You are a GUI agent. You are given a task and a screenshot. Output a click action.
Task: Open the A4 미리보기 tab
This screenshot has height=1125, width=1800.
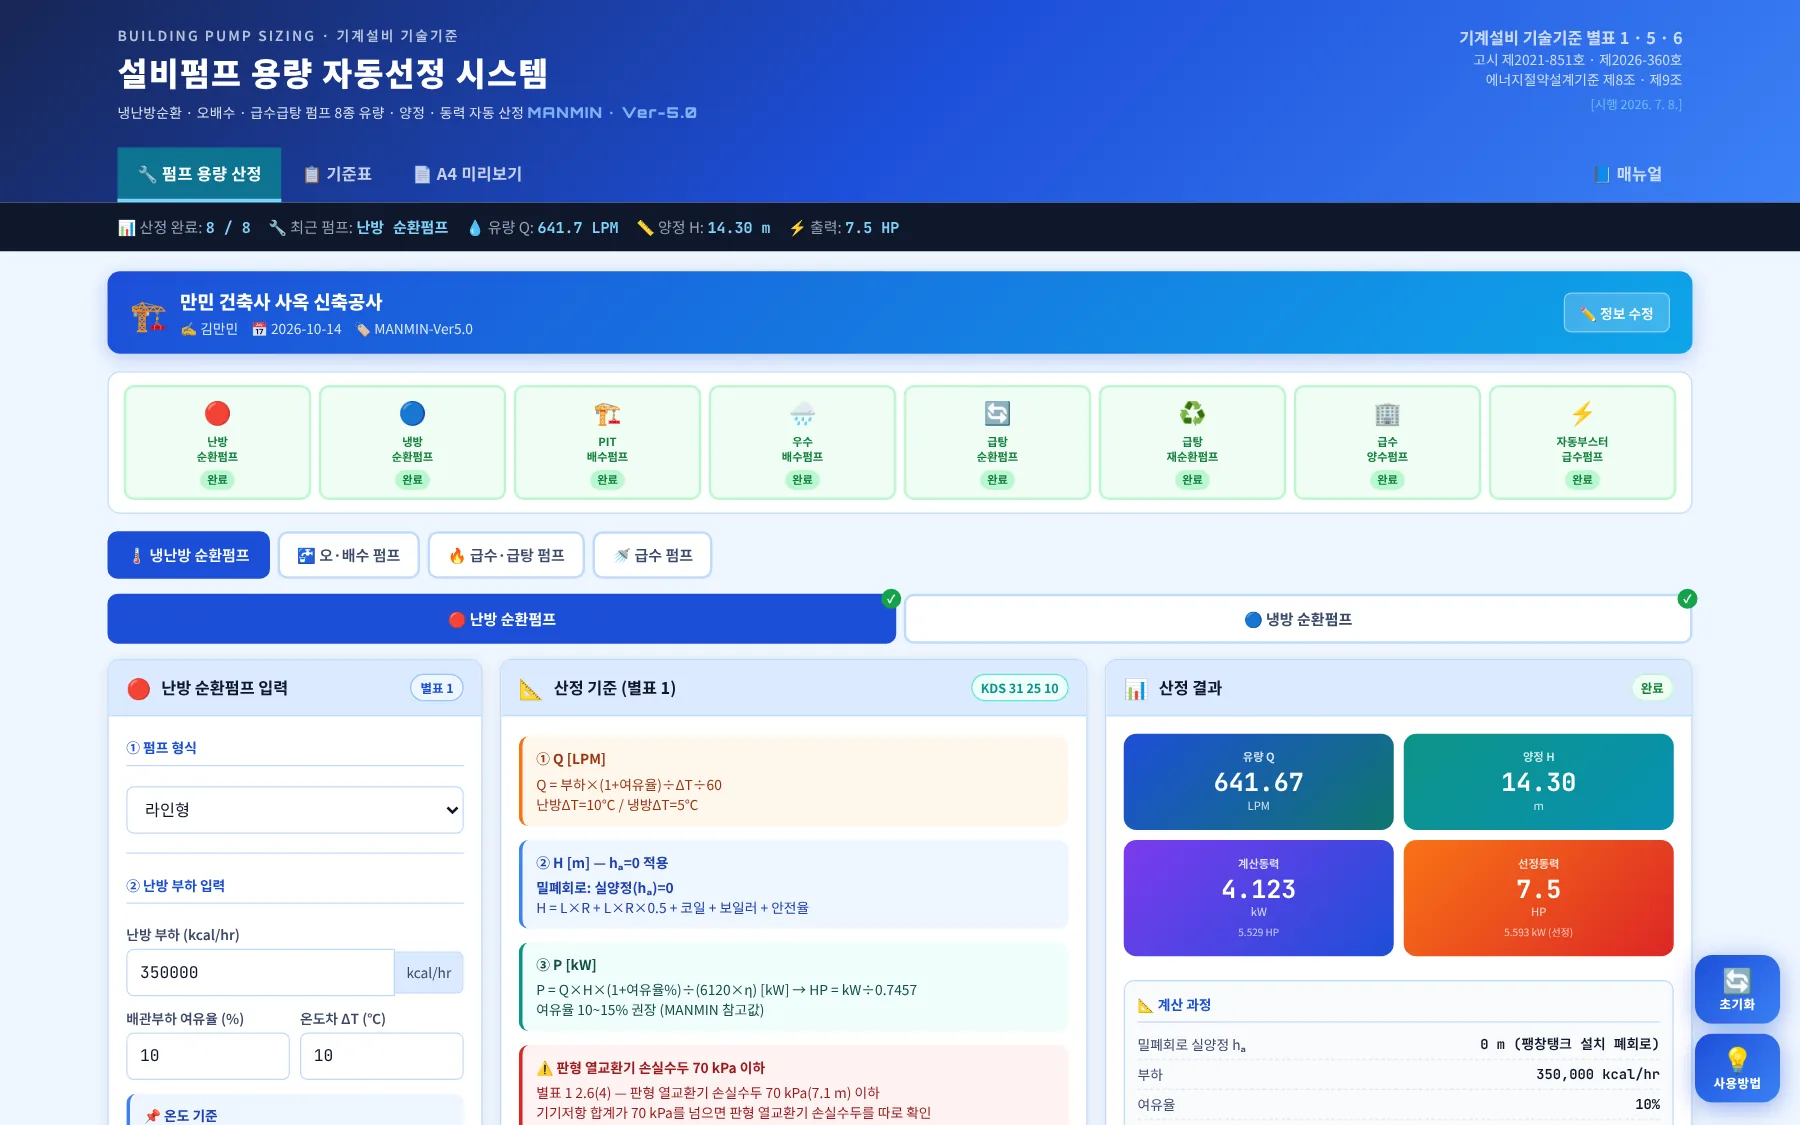[x=468, y=174]
